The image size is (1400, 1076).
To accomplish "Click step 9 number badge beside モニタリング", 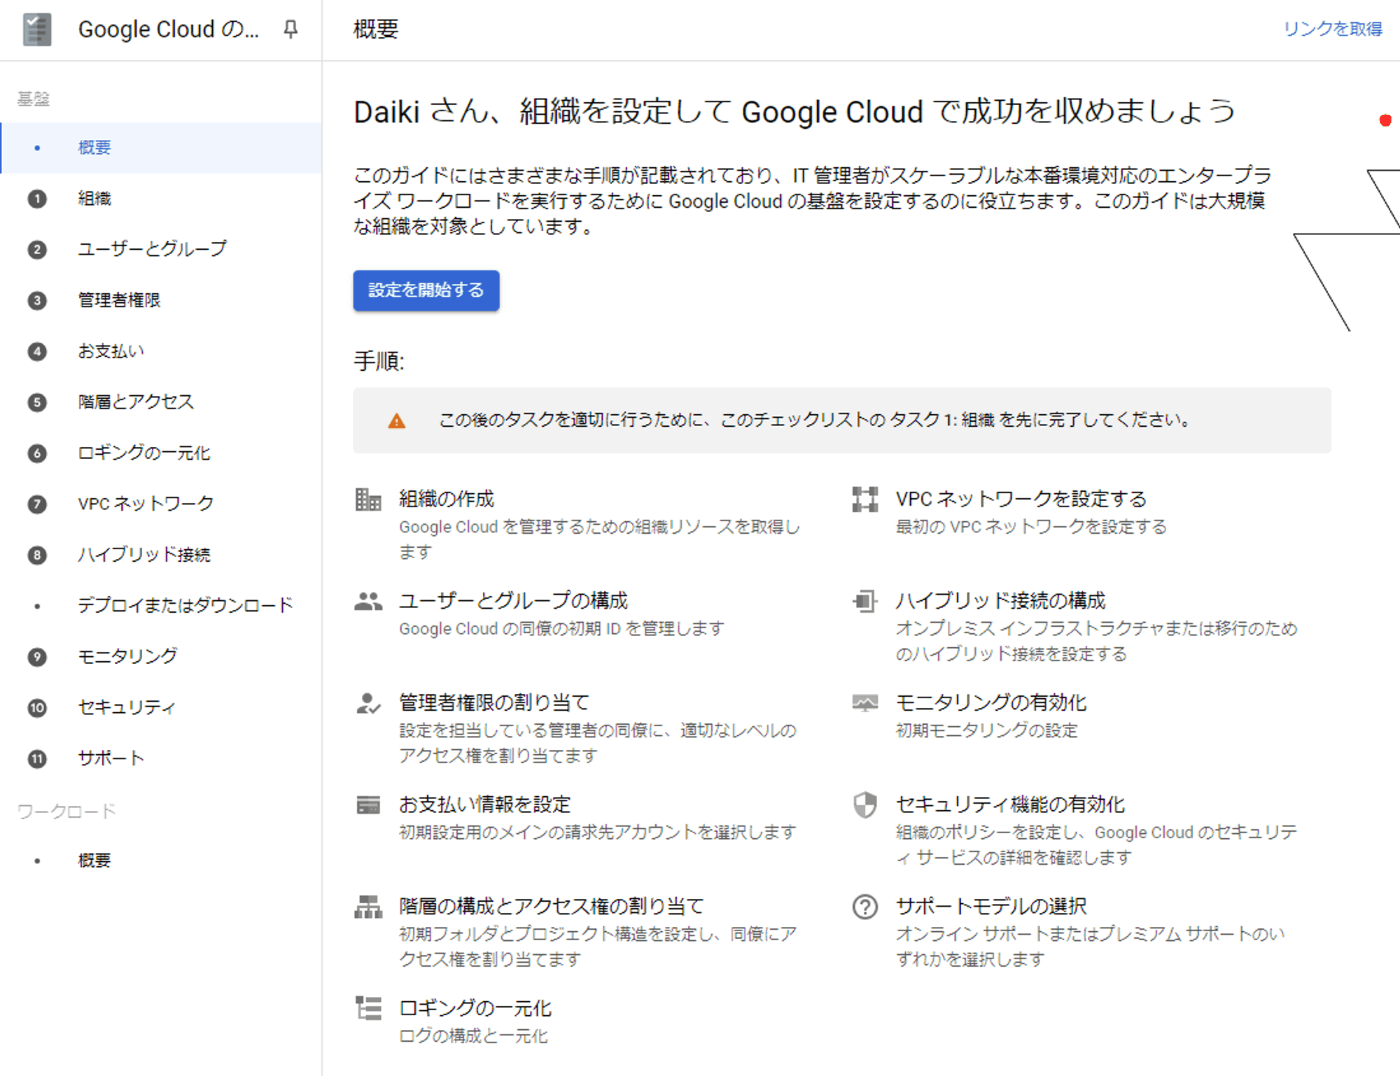I will pos(37,657).
